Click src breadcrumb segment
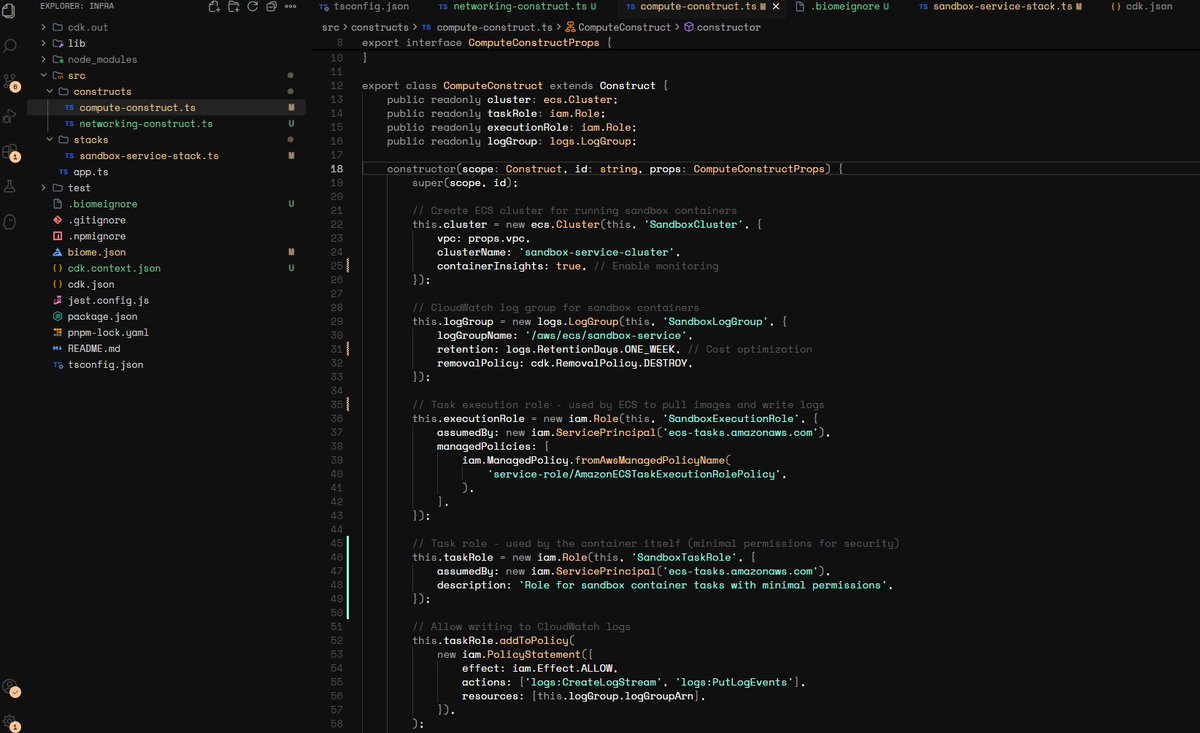The height and width of the screenshot is (733, 1200). 330,27
